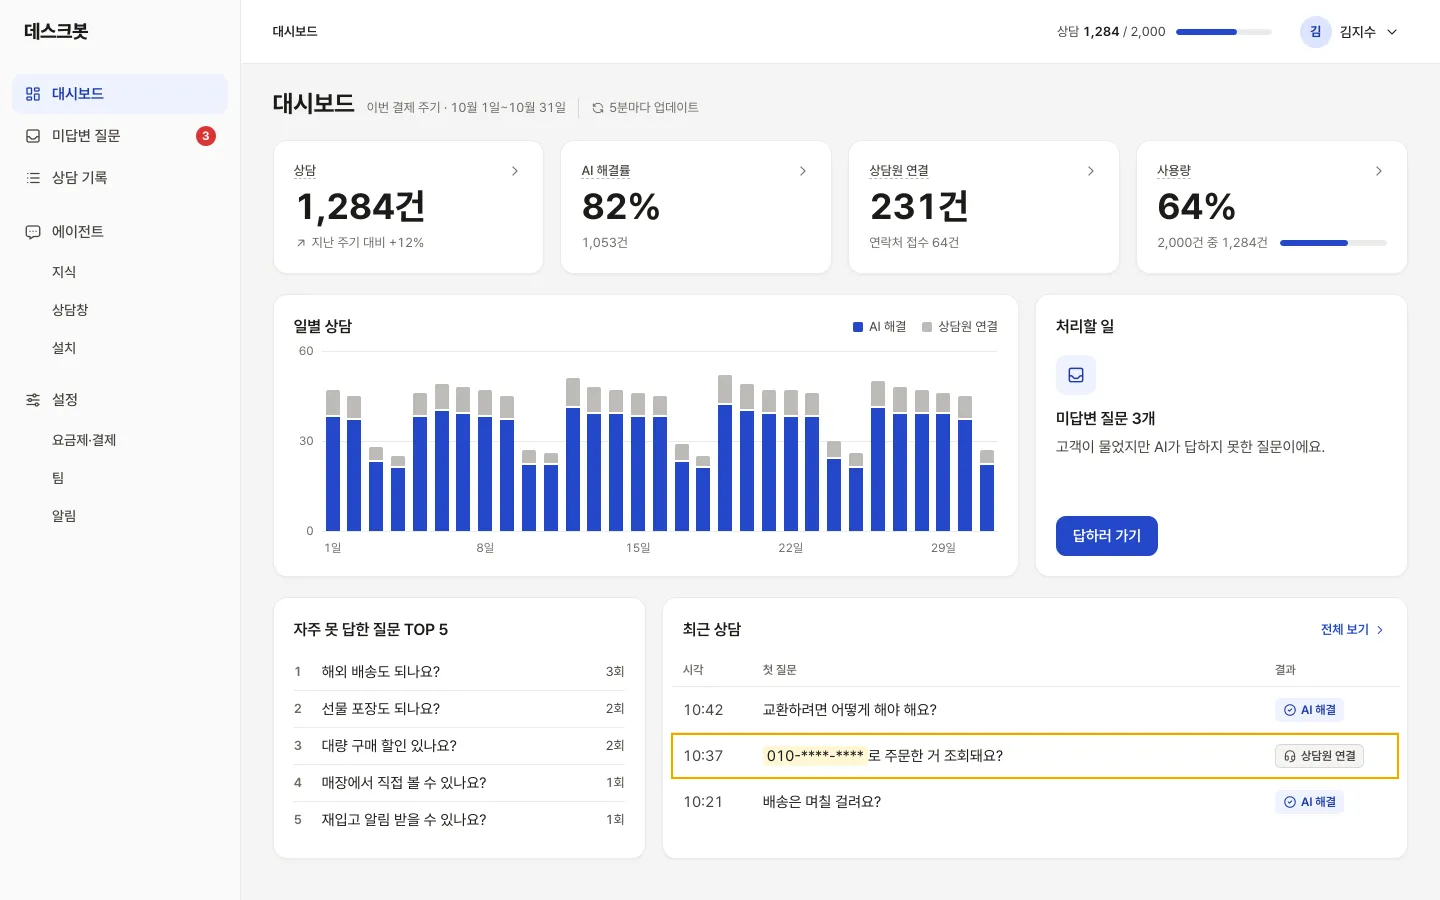Click the 10:42 time cell
The width and height of the screenshot is (1440, 900).
[703, 710]
